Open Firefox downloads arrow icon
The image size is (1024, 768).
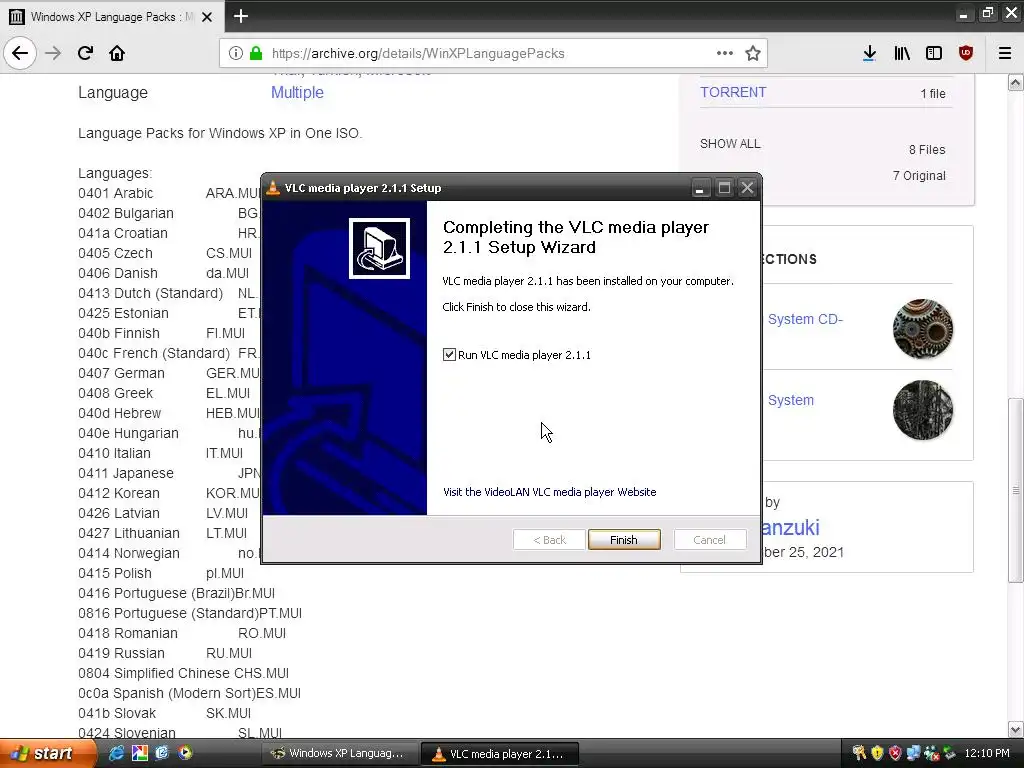[x=869, y=53]
